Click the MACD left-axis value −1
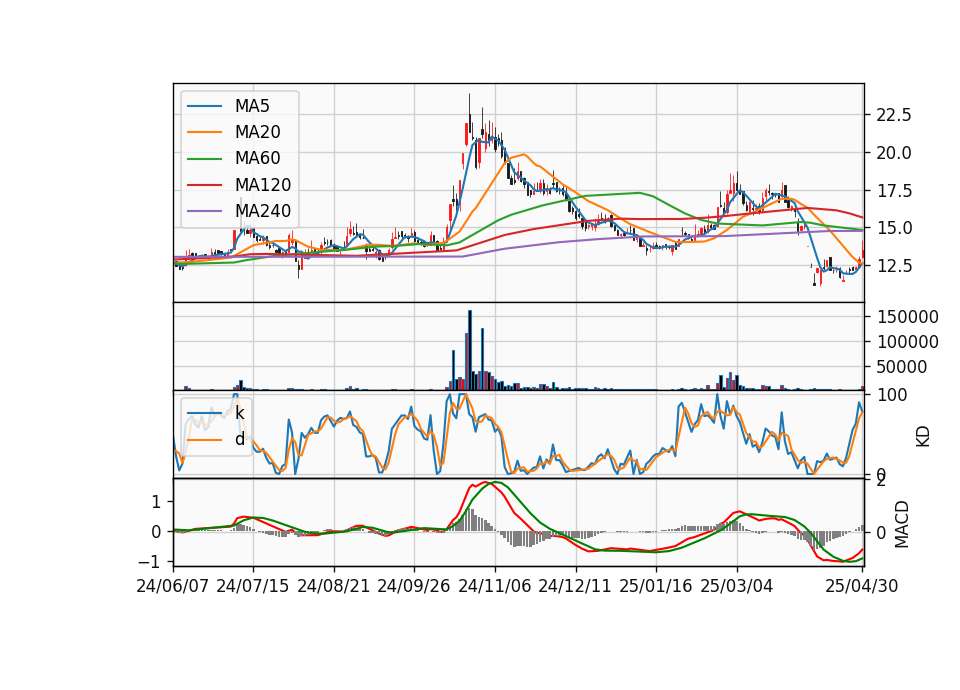This screenshot has height=690, width=960. coord(149,562)
